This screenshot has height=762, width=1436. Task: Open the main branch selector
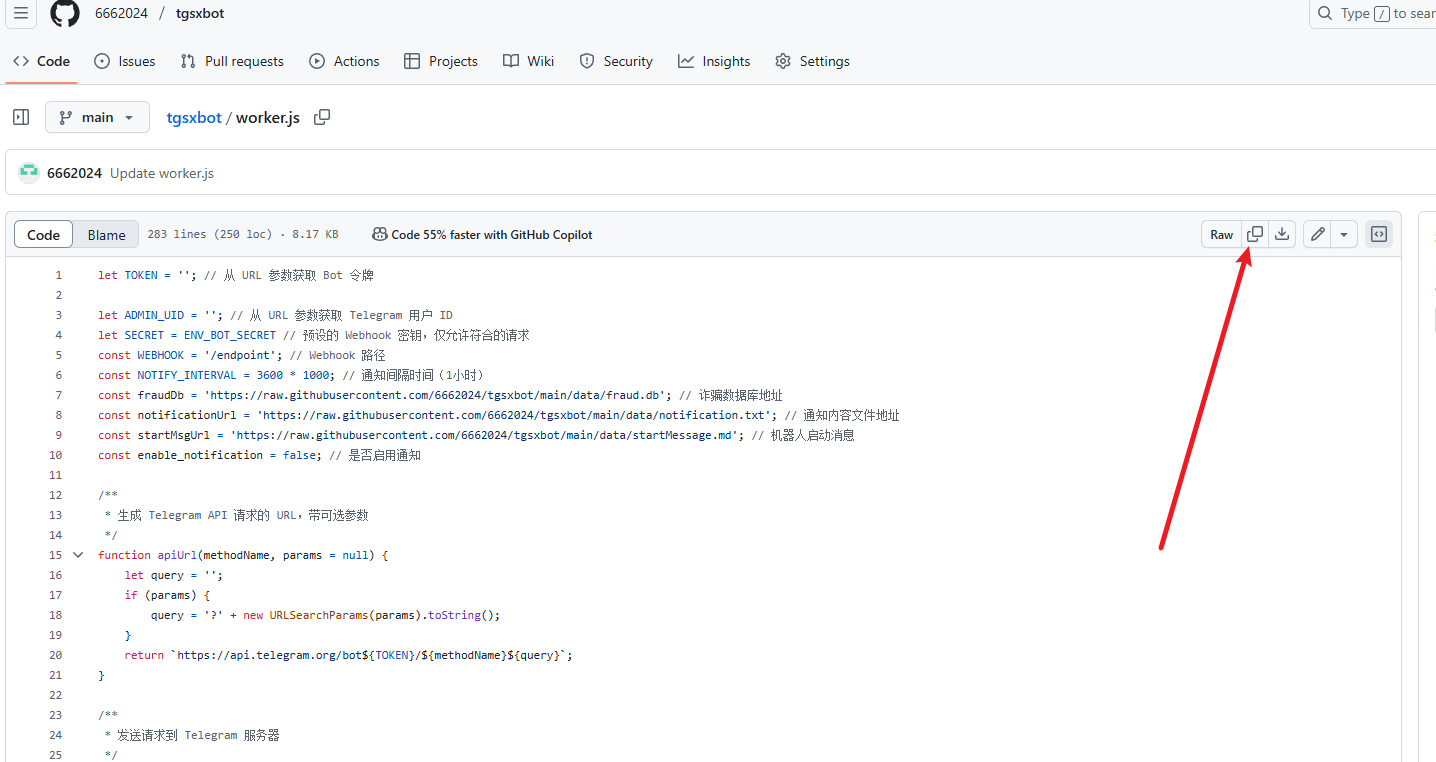pos(97,117)
